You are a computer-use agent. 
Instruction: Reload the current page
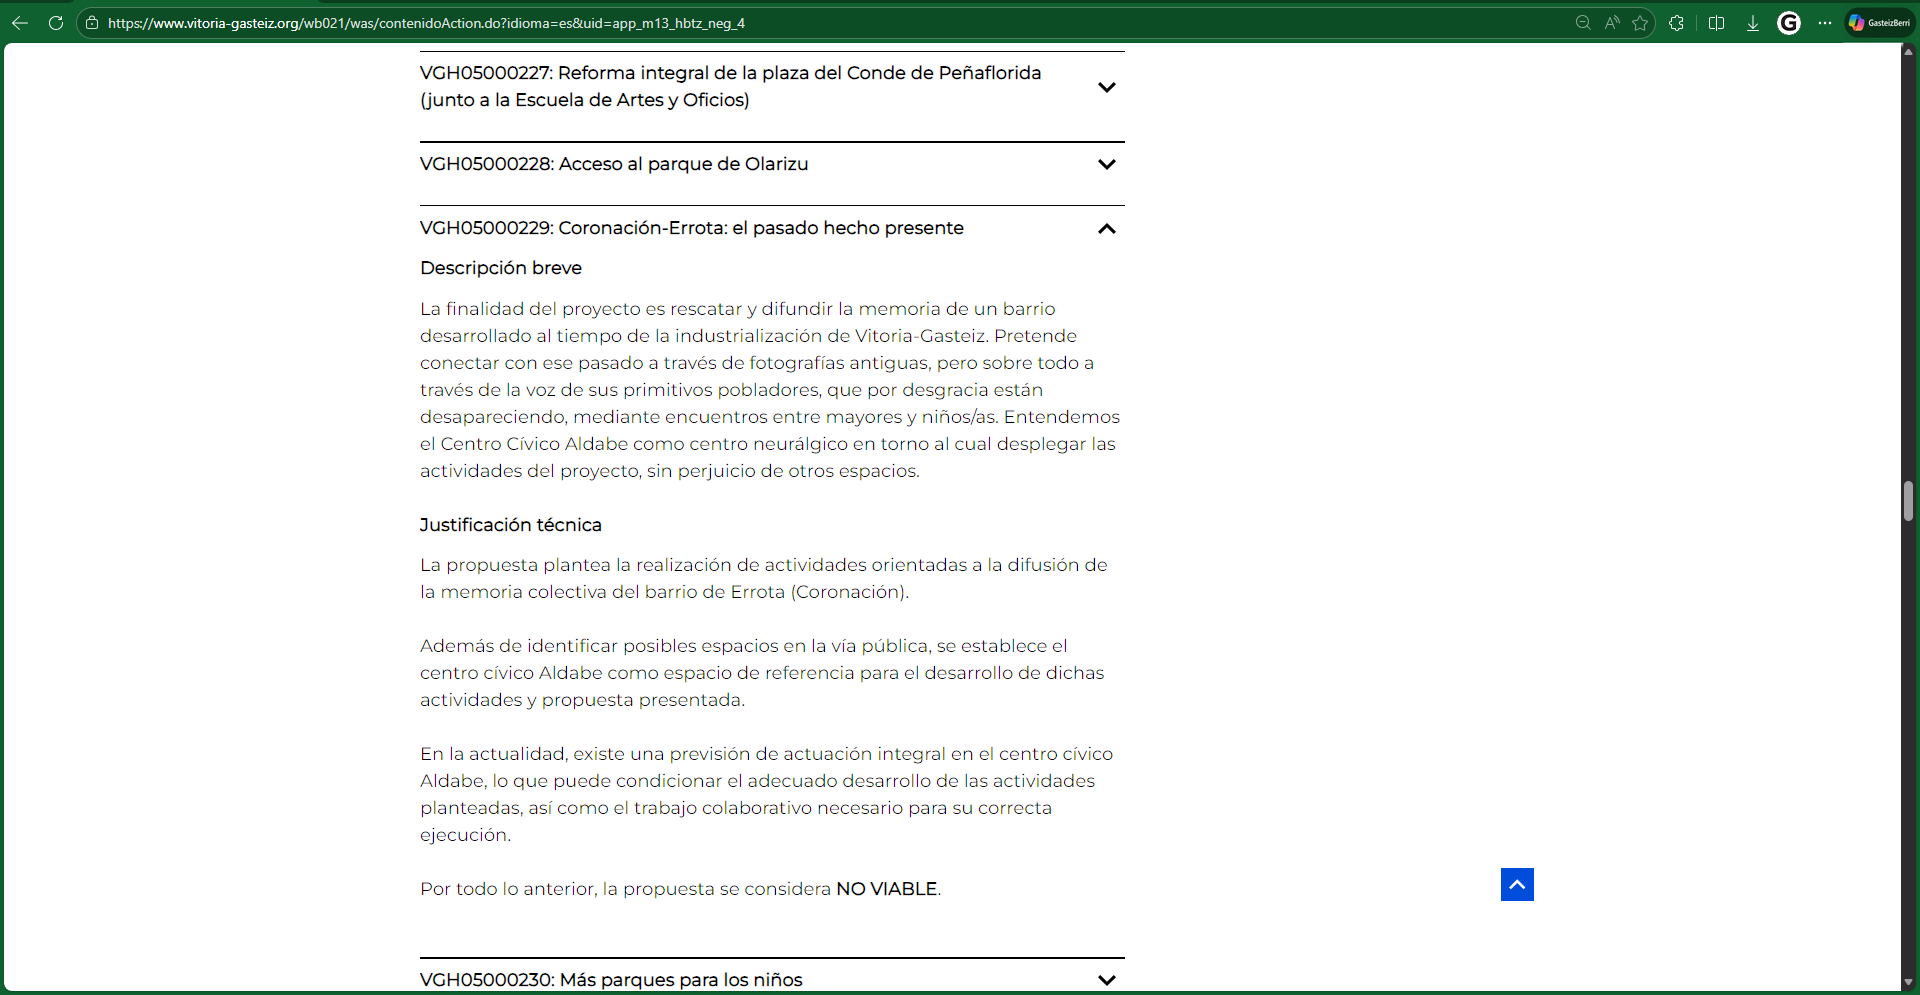(56, 23)
